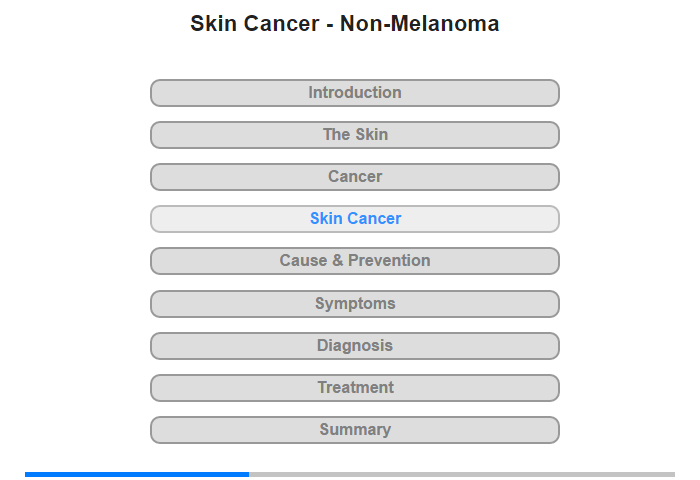
Task: Open the Summary section
Action: 355,430
